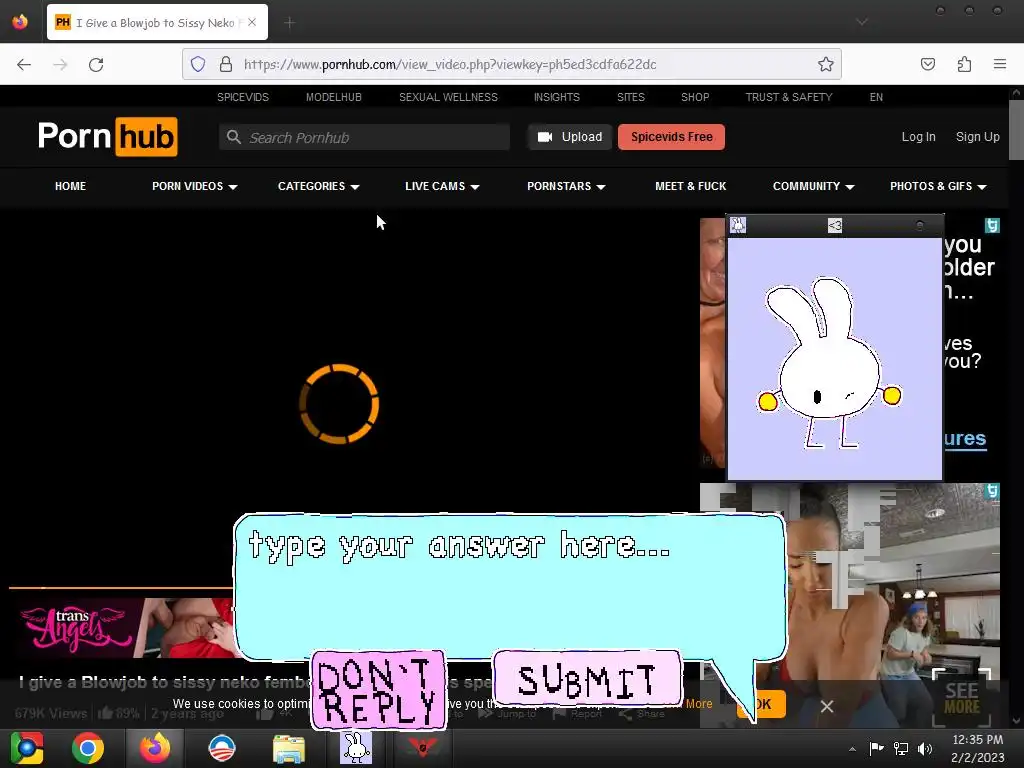The height and width of the screenshot is (768, 1024).
Task: Click the browser URL address bar
Action: click(511, 64)
